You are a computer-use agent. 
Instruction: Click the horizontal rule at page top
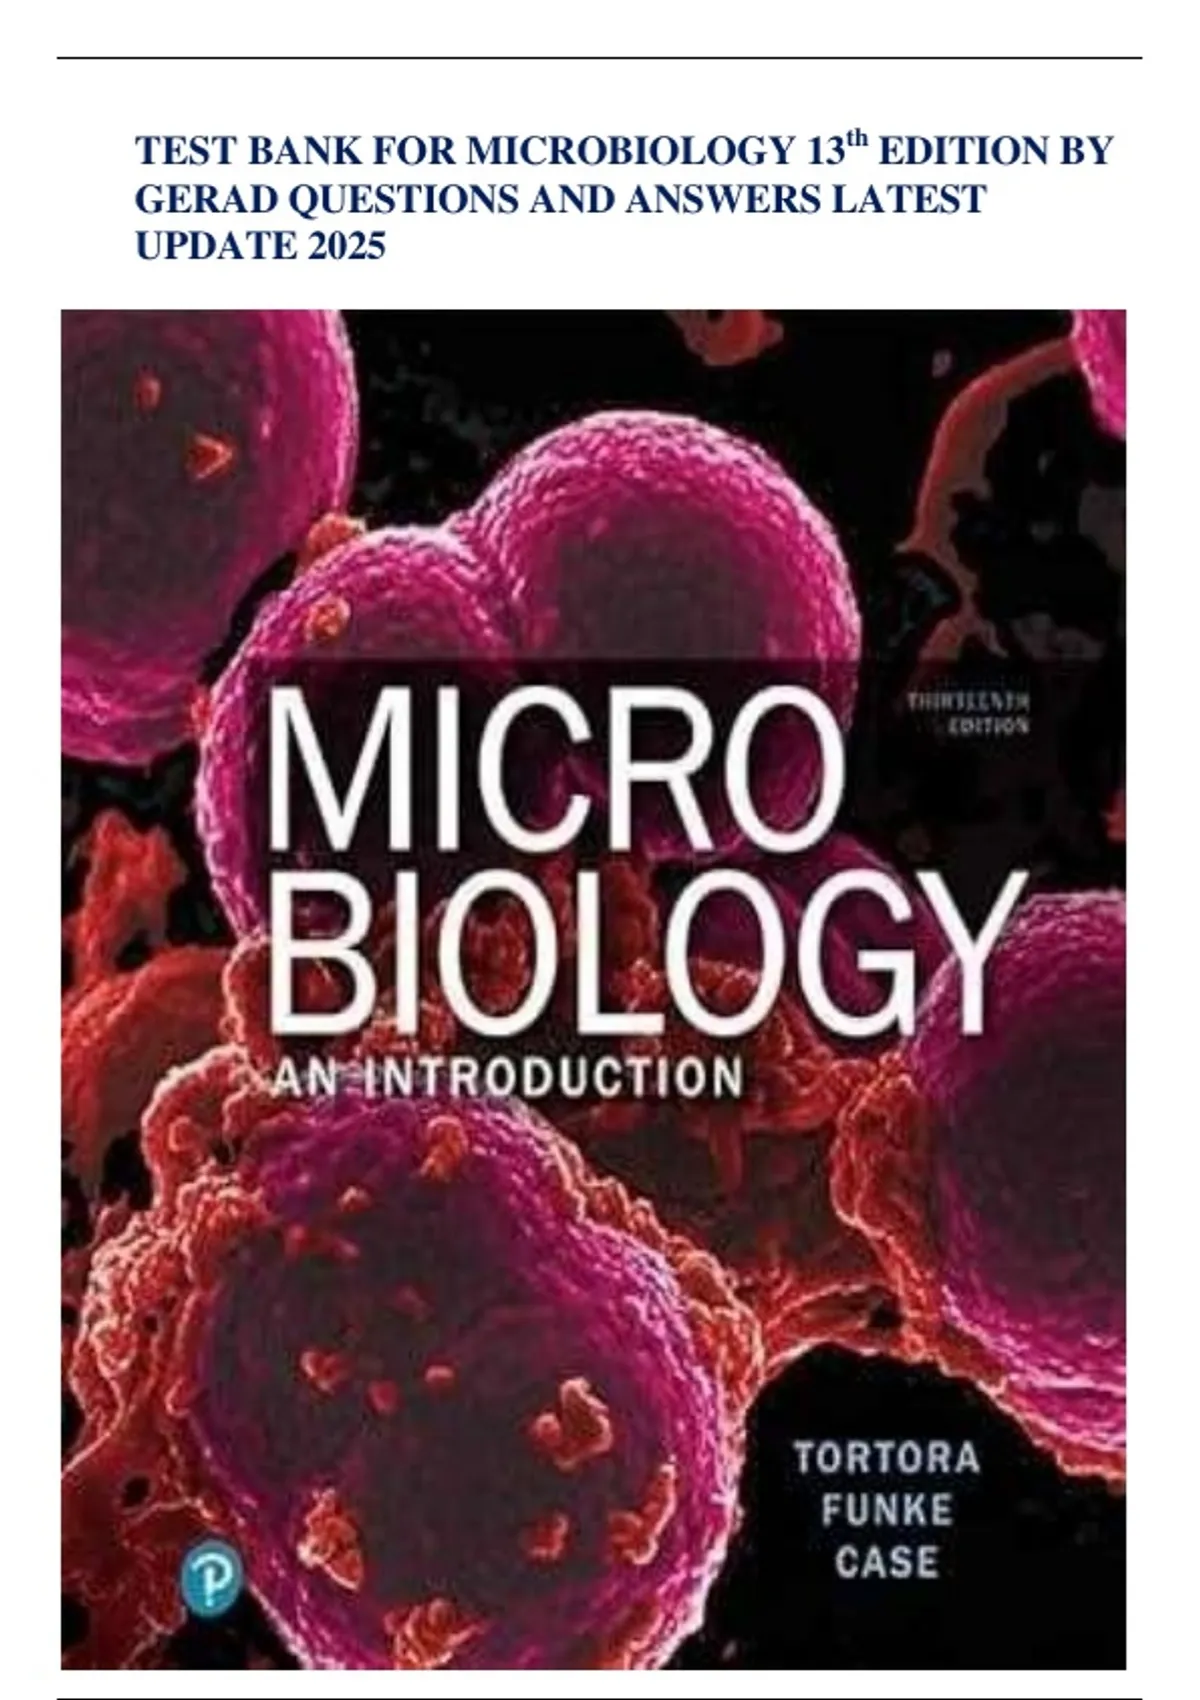coord(599,58)
